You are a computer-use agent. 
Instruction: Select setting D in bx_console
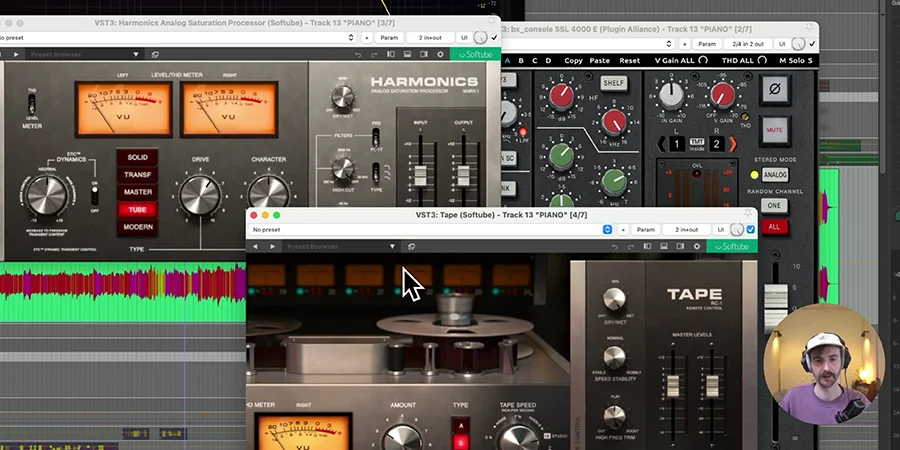[548, 60]
